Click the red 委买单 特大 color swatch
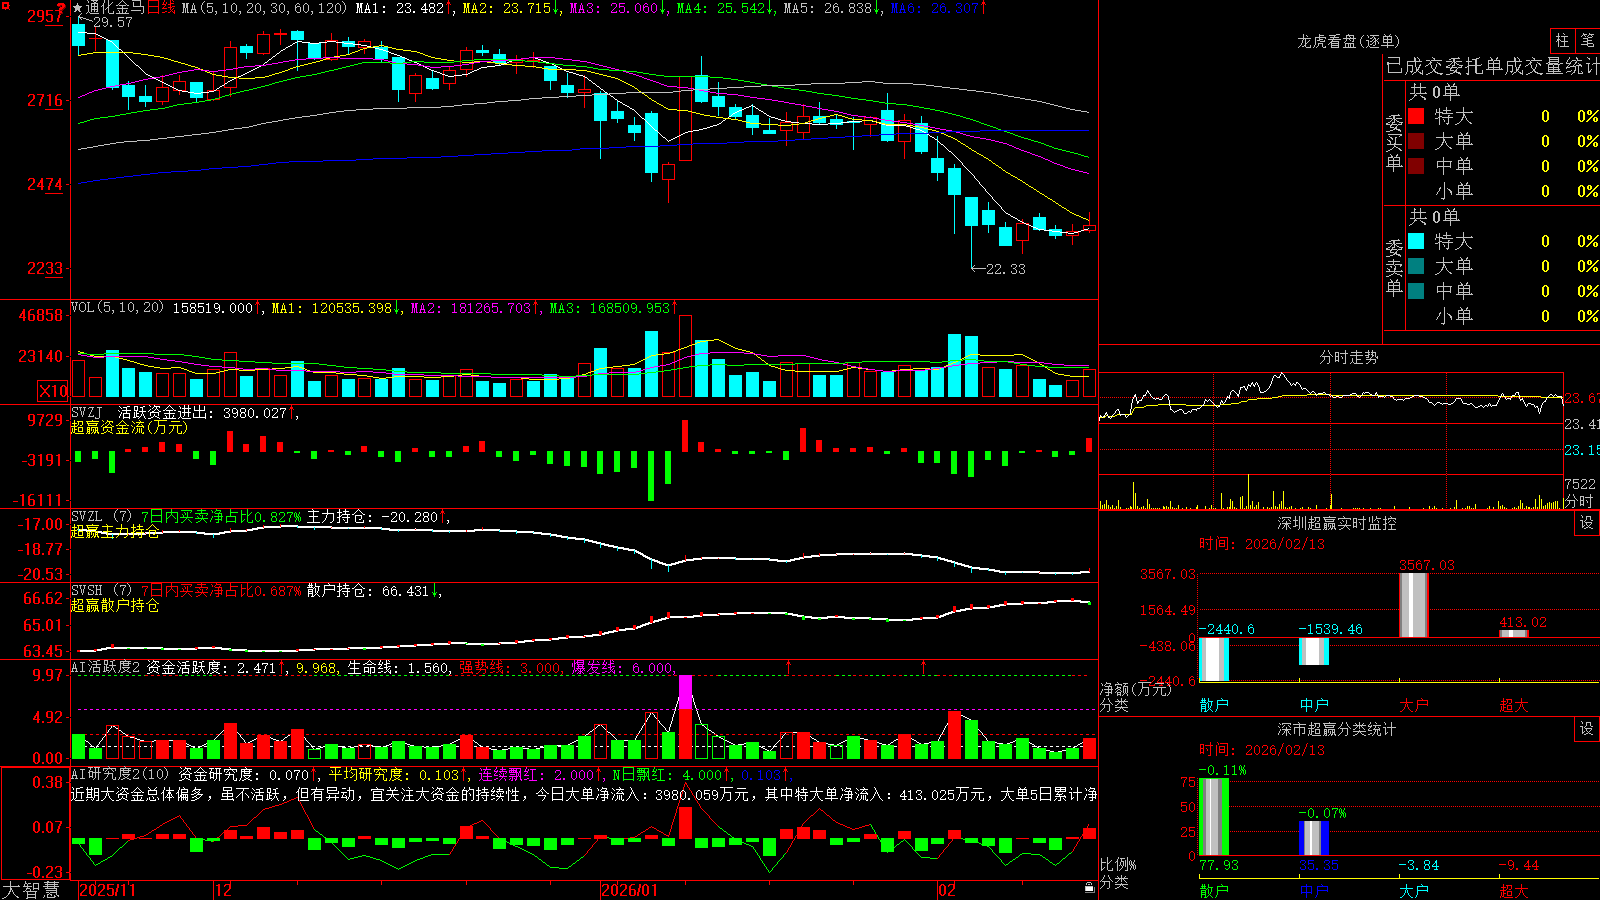Image resolution: width=1600 pixels, height=900 pixels. point(1416,116)
